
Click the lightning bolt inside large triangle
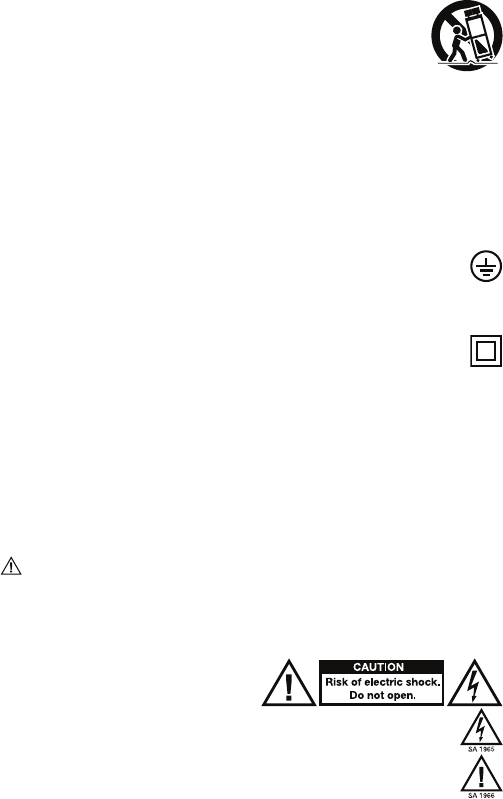(x=474, y=686)
